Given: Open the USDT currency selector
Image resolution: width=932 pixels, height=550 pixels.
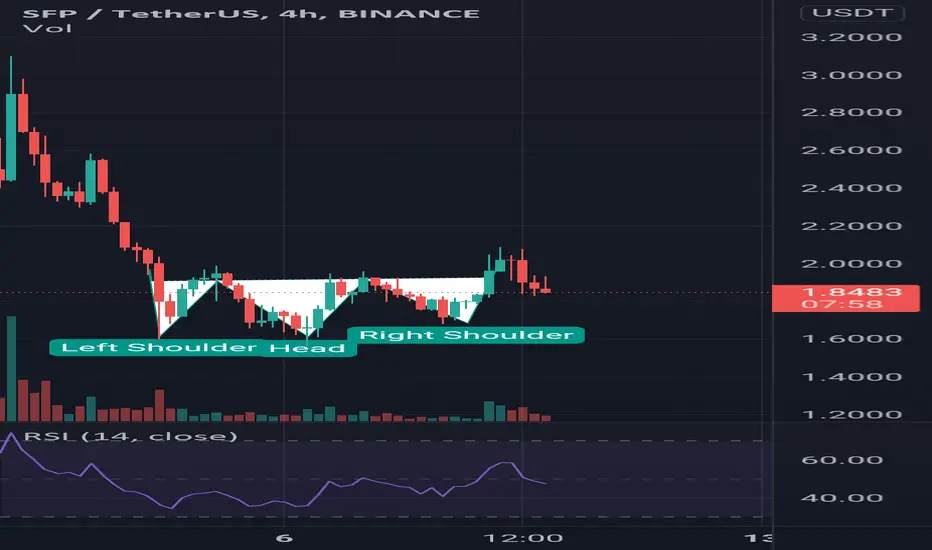Looking at the screenshot, I should [x=852, y=12].
